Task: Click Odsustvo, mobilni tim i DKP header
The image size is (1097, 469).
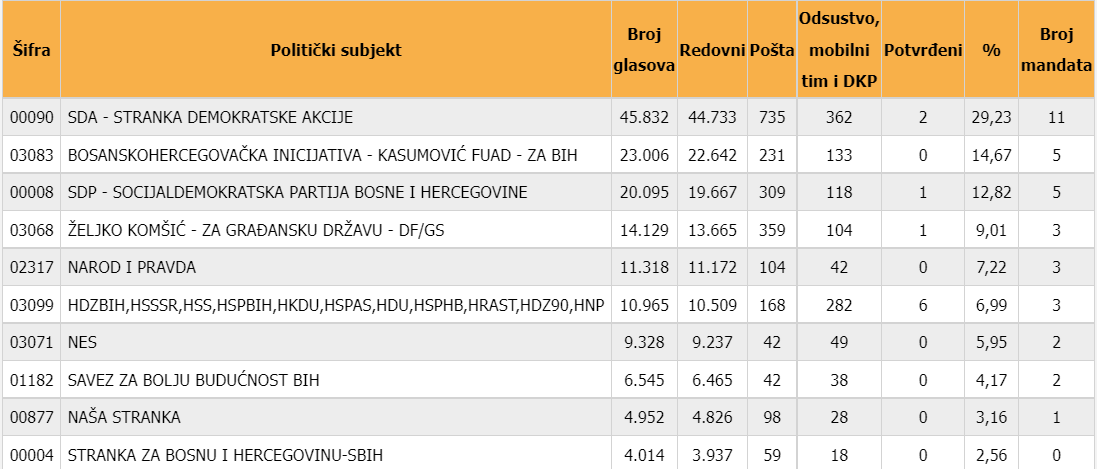Action: click(x=839, y=49)
